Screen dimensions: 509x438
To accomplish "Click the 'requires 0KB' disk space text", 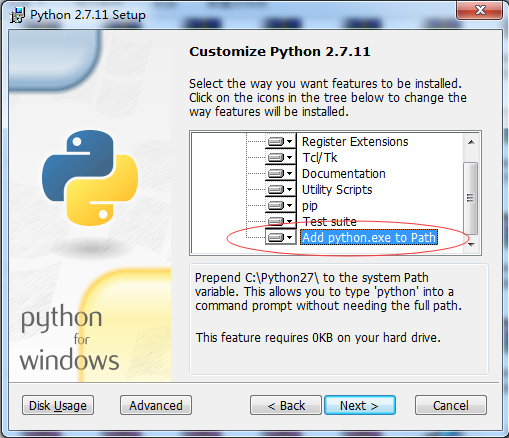I will [318, 338].
